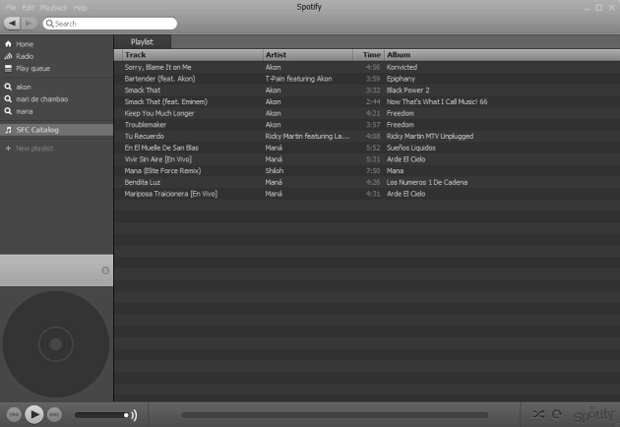This screenshot has width=620, height=427.
Task: Toggle repeat mode
Action: (x=557, y=414)
